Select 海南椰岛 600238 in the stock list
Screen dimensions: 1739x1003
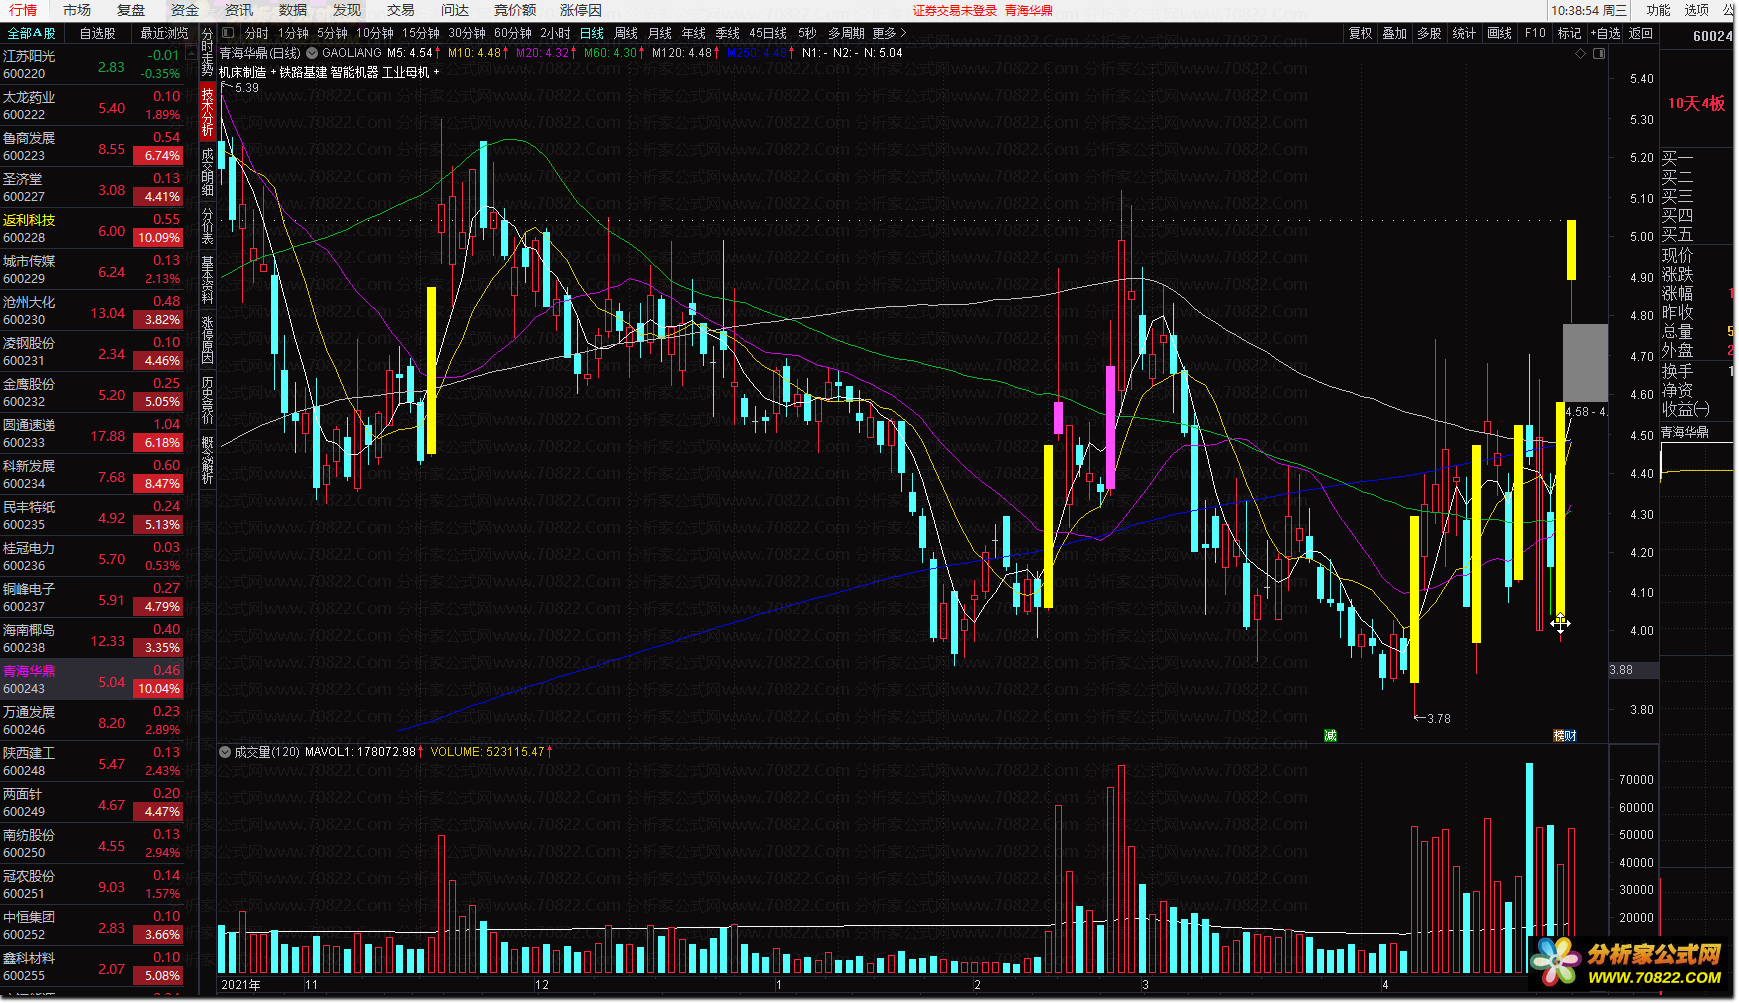coord(92,639)
